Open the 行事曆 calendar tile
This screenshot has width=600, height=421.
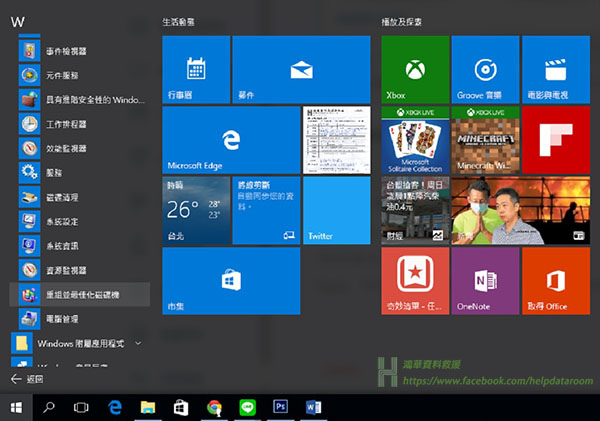[196, 70]
